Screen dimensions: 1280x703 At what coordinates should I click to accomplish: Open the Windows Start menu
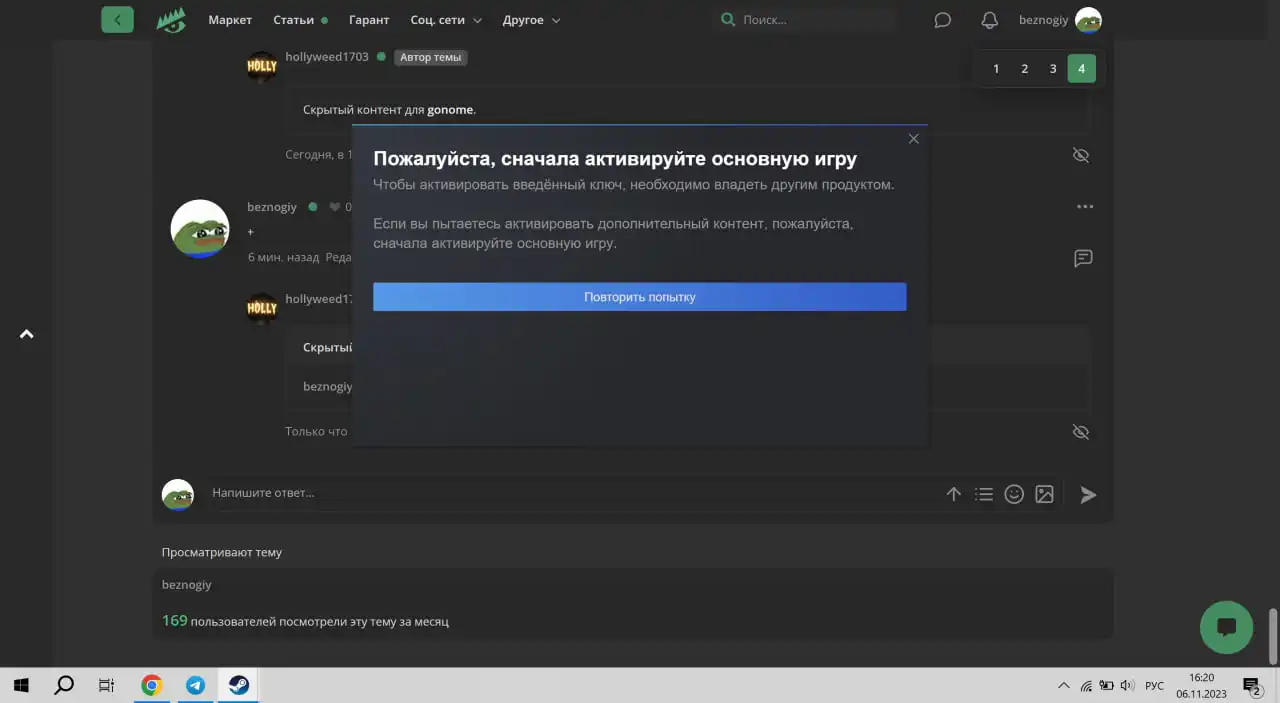21,685
